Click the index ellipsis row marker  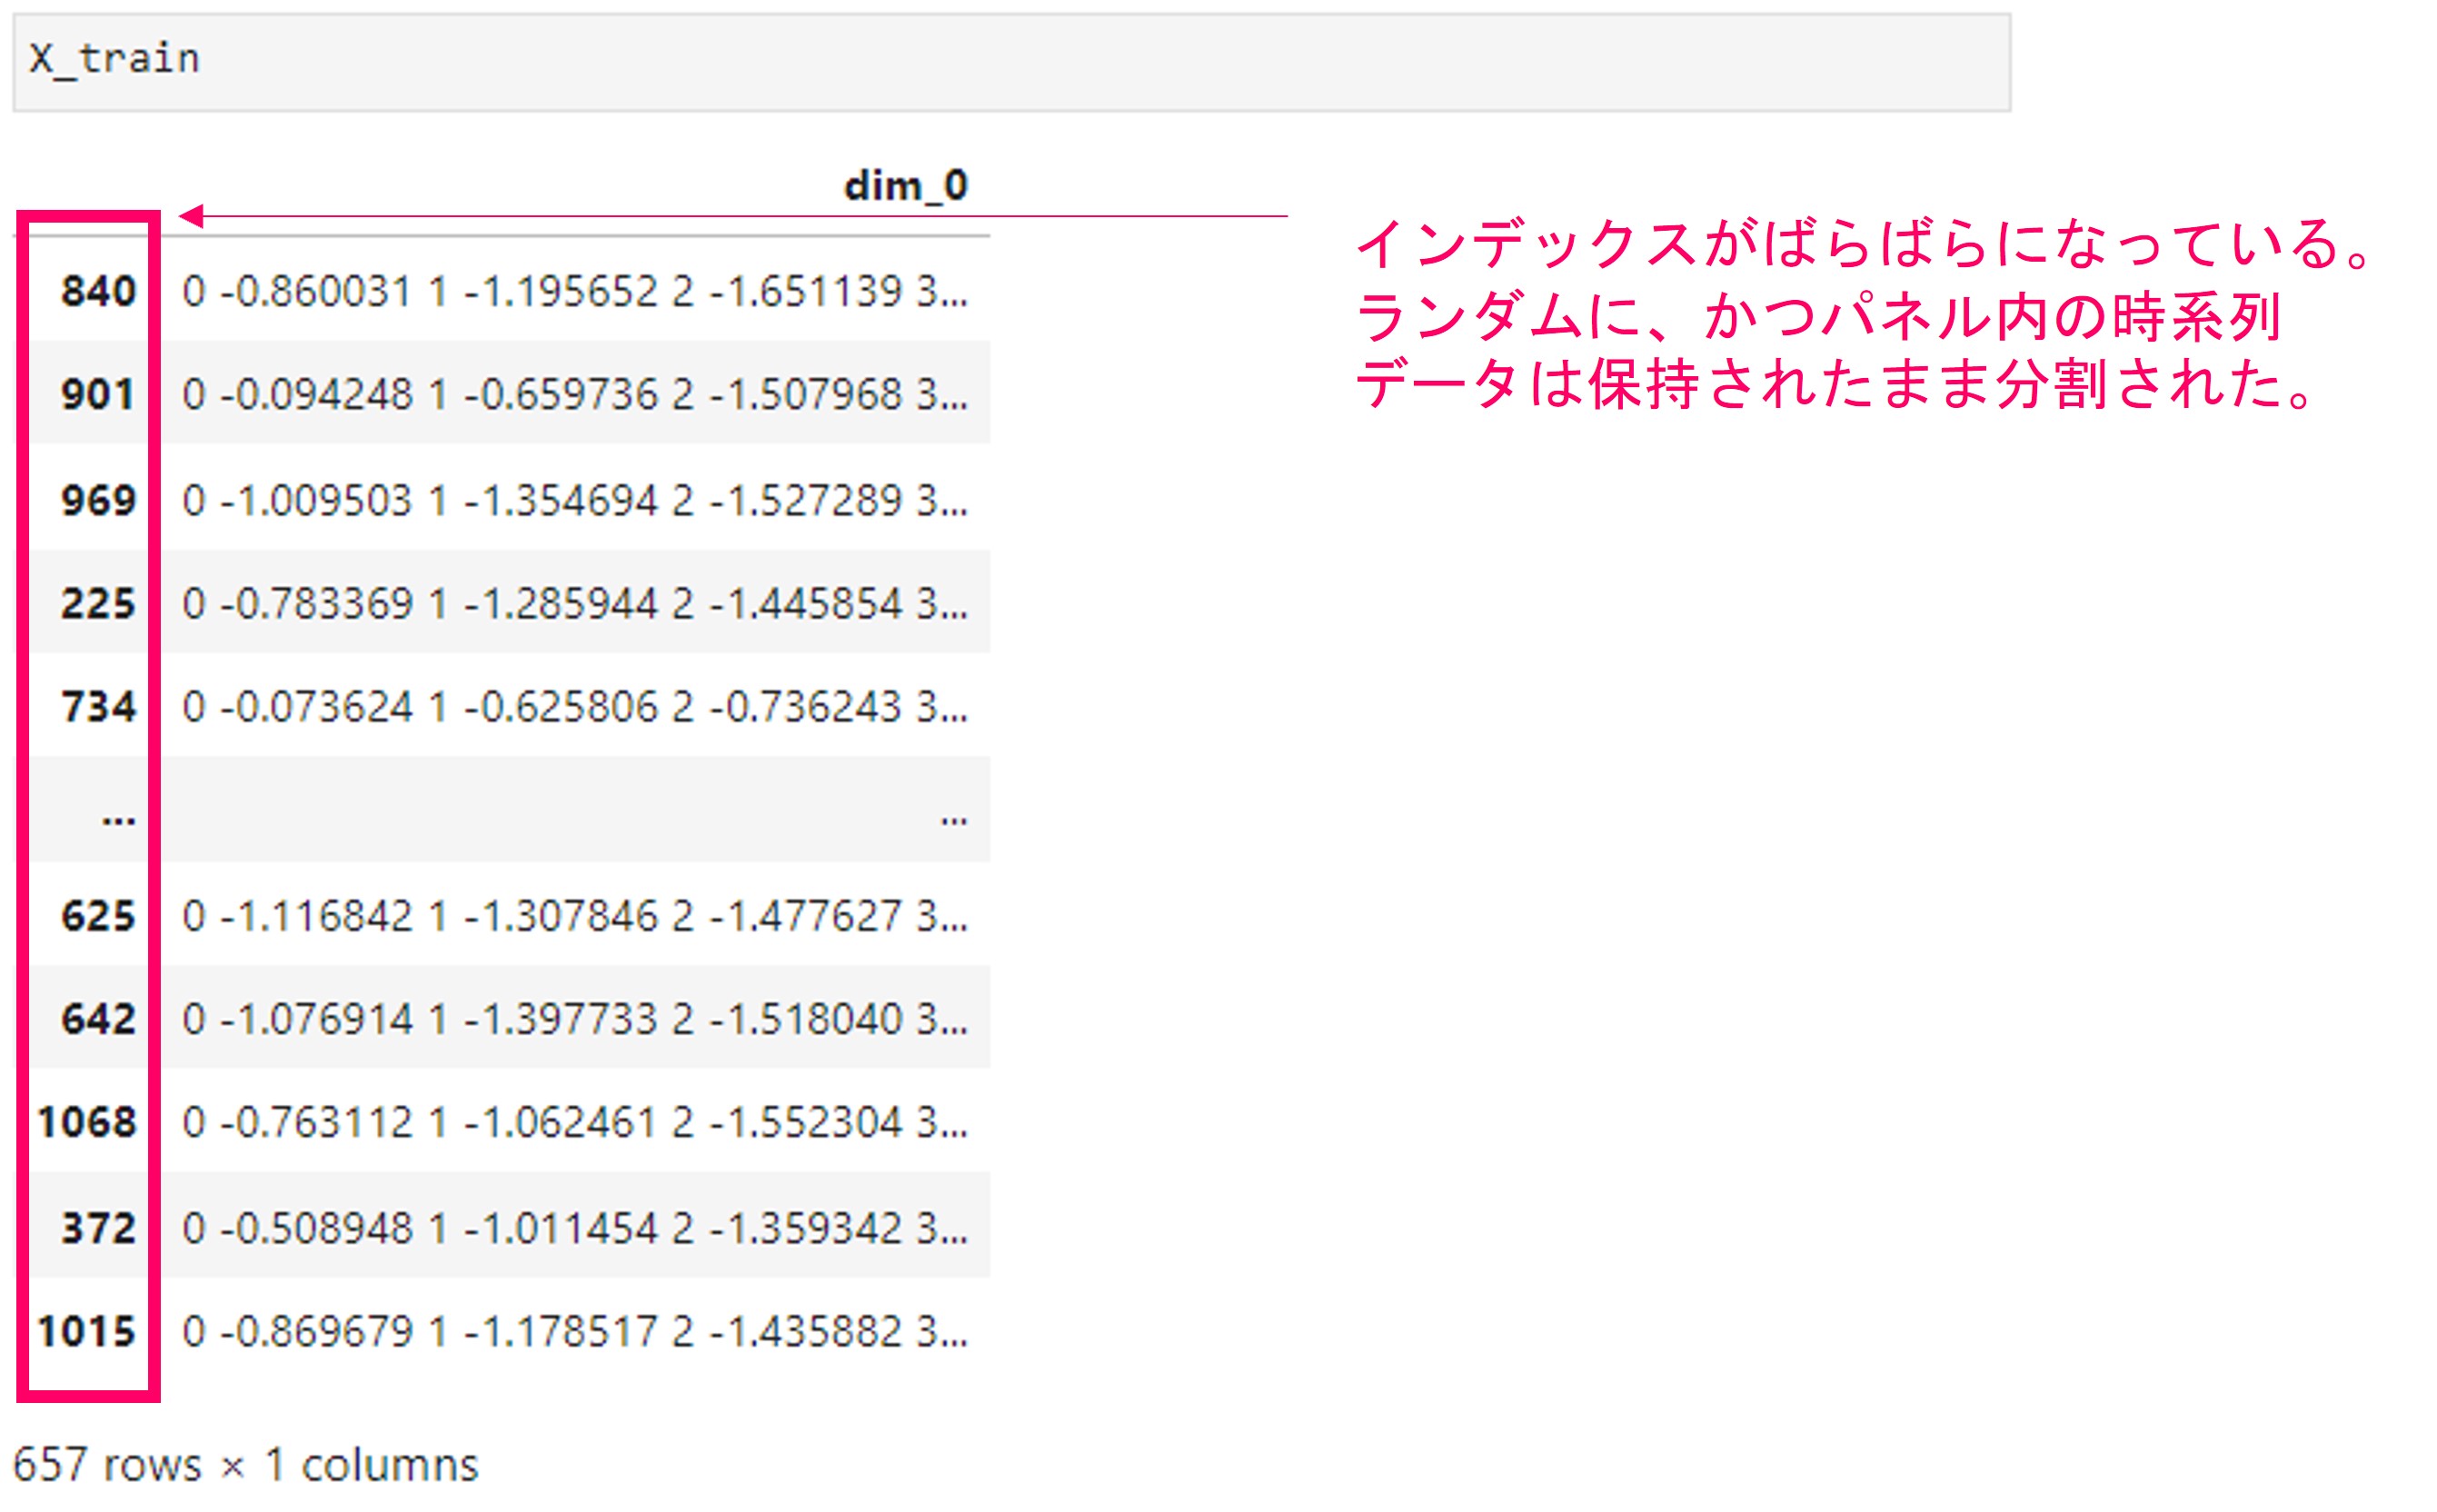click(118, 818)
